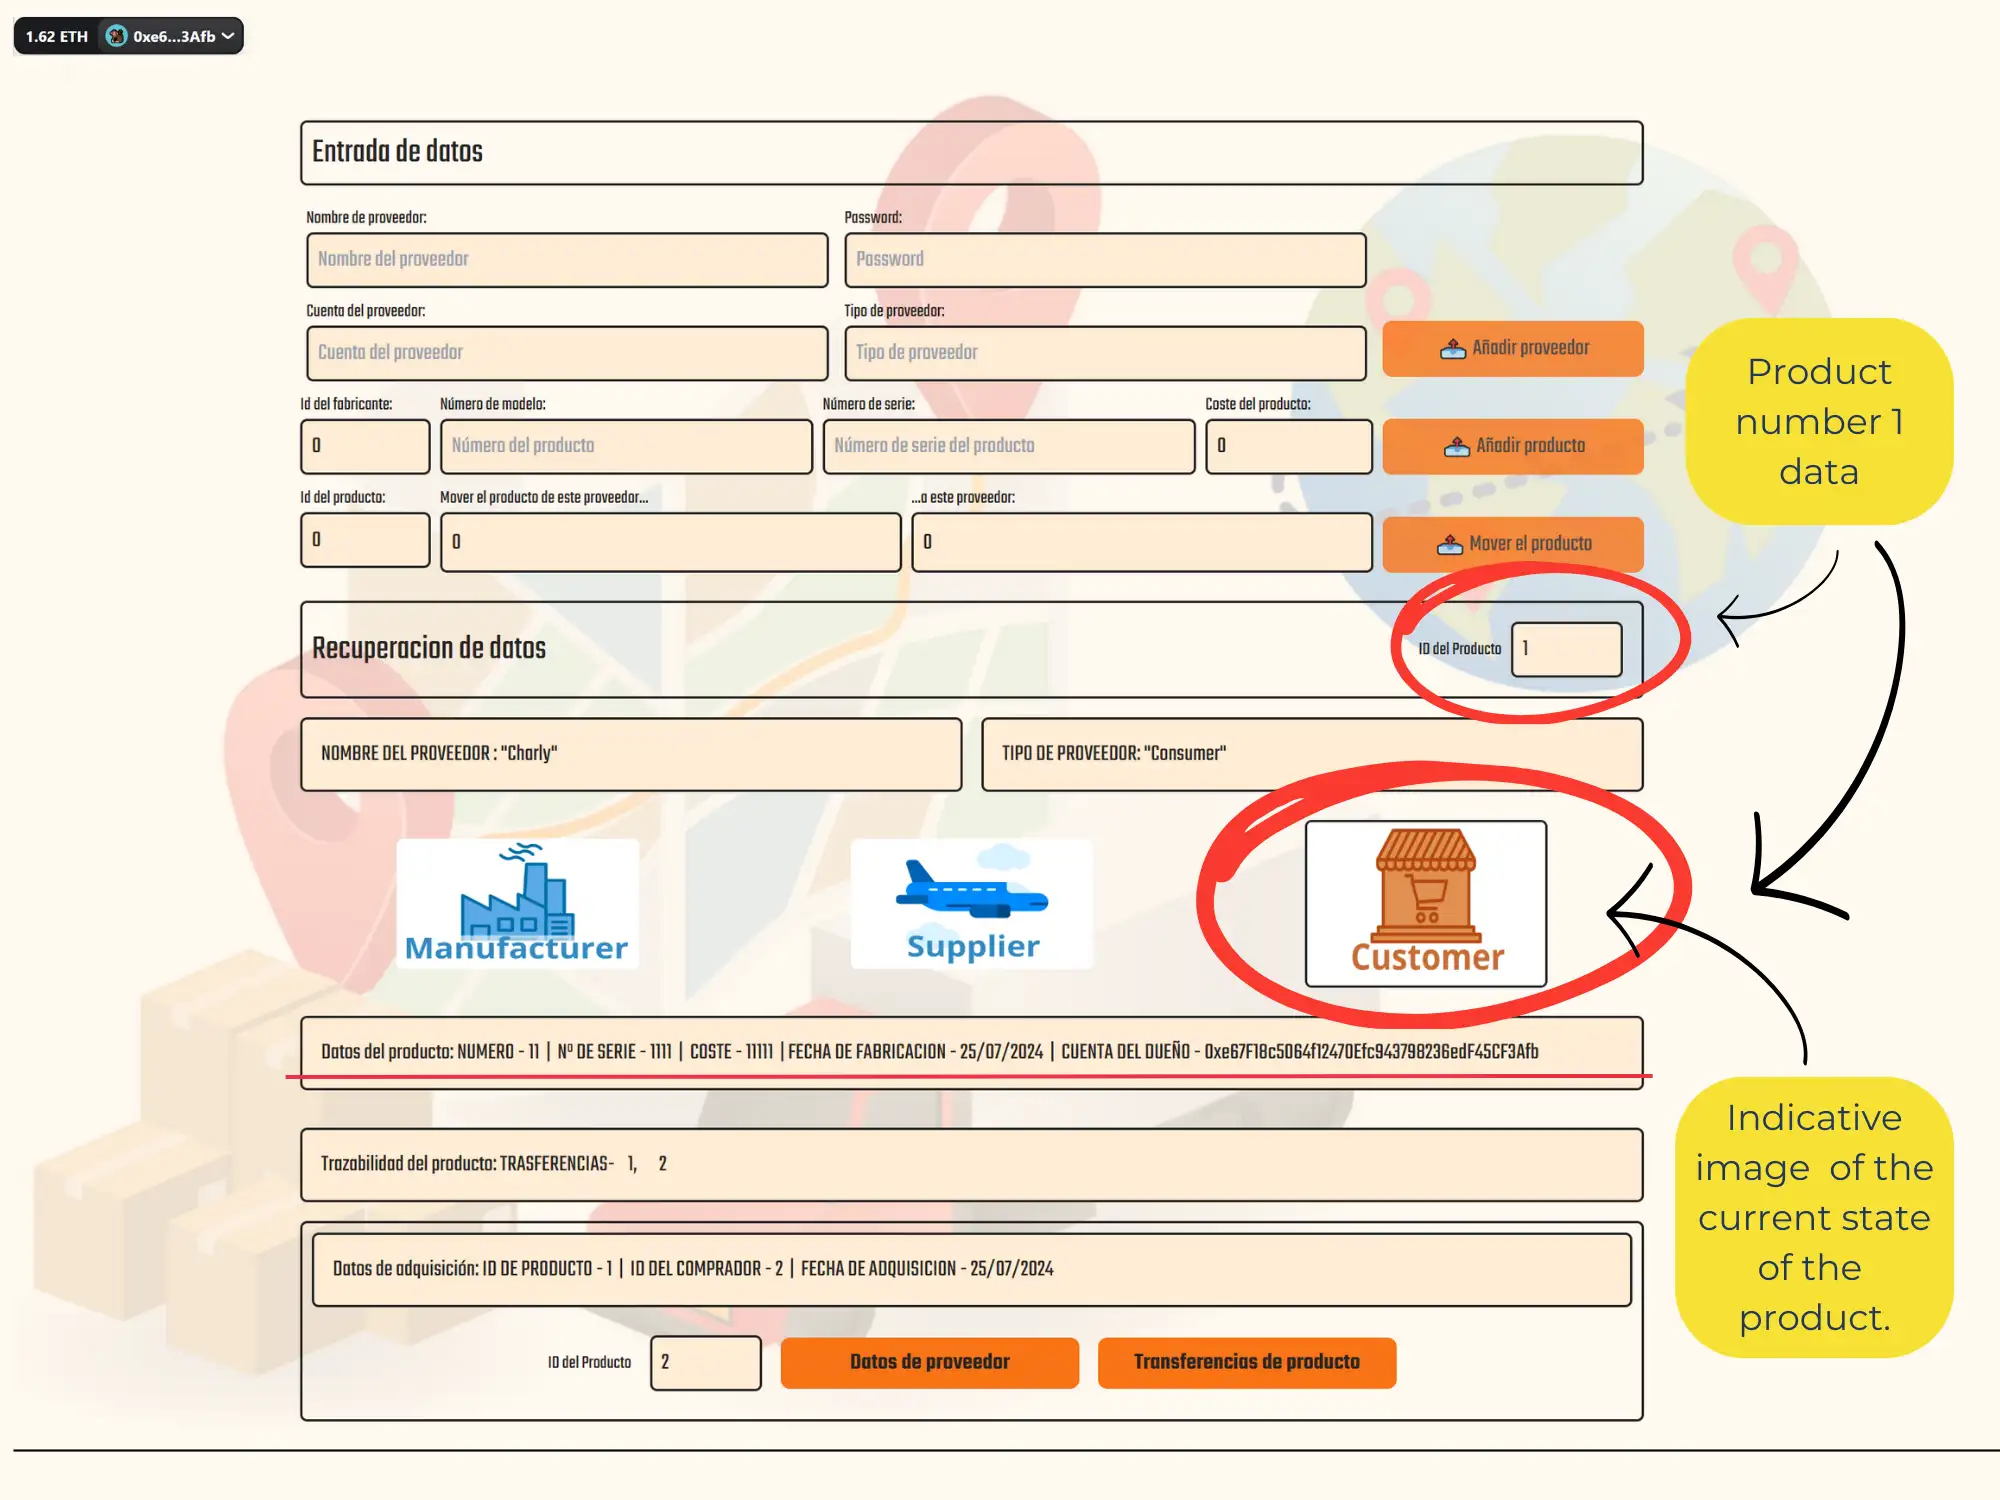Click upload icon on Añadir proveedor

[x=1452, y=349]
